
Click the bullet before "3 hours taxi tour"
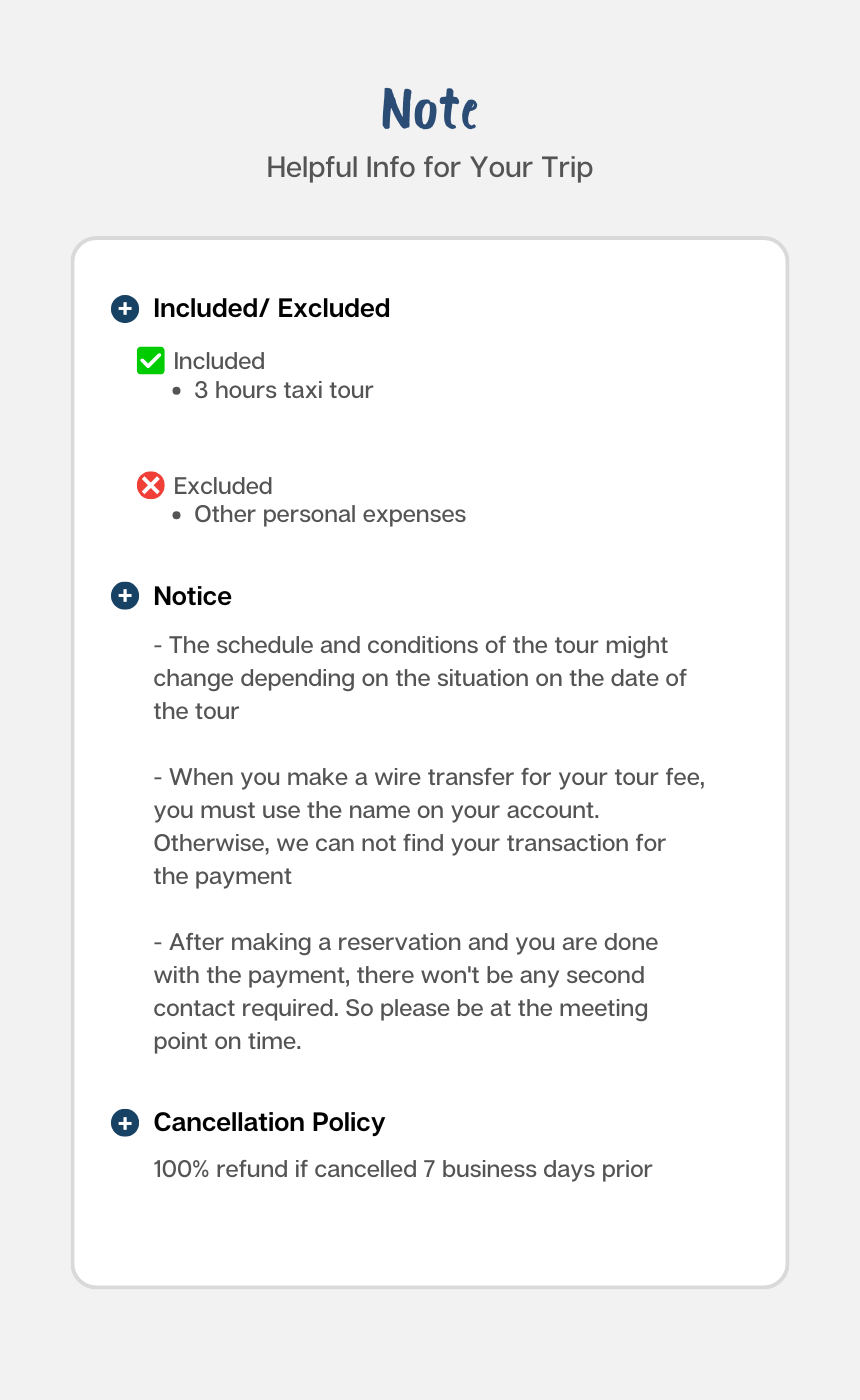click(x=177, y=391)
